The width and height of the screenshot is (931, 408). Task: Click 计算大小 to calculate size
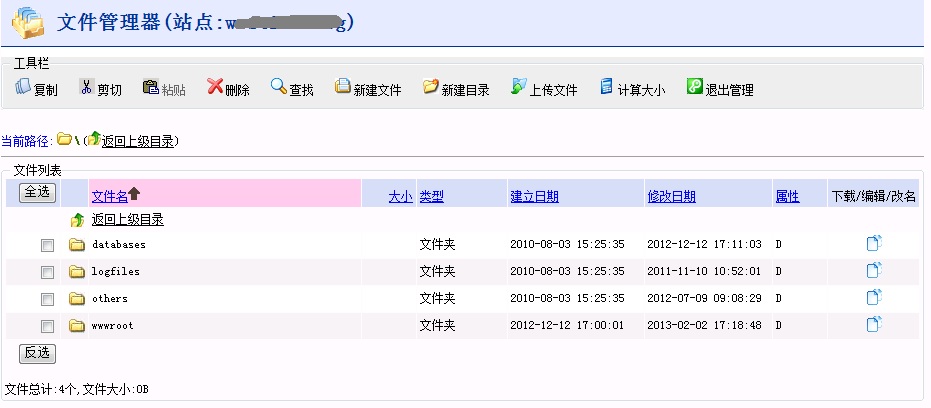click(606, 88)
